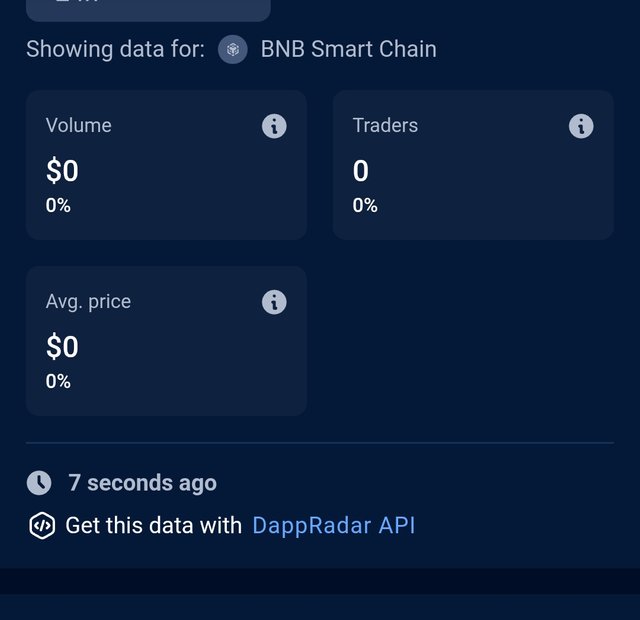Open the Traders info tooltip icon
640x620 pixels.
click(581, 126)
